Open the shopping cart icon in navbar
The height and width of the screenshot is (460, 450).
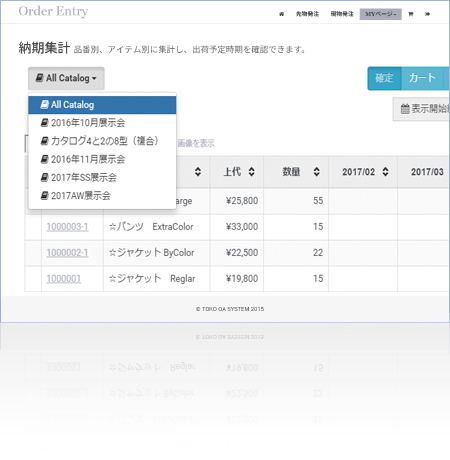coord(411,14)
